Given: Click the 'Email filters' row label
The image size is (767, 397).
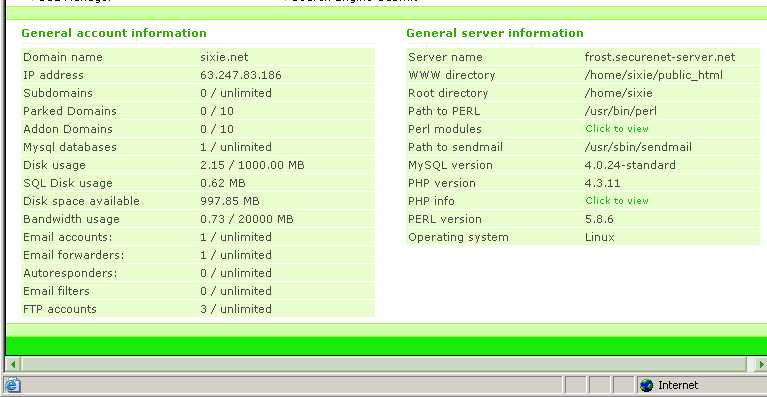Looking at the screenshot, I should [x=56, y=291].
